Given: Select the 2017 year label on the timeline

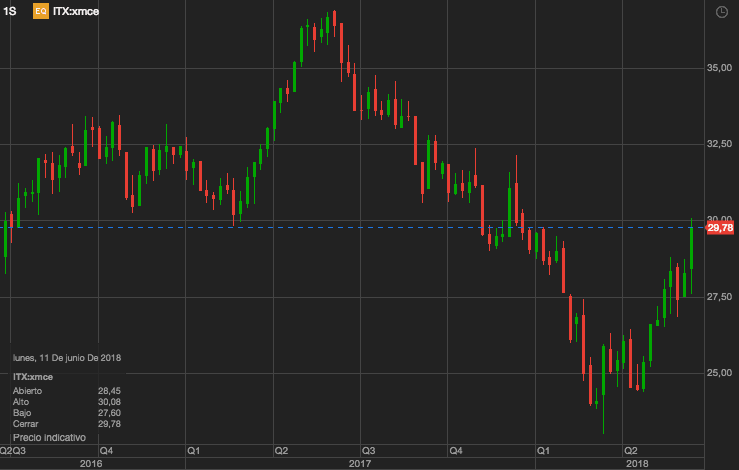Looking at the screenshot, I should click(x=360, y=463).
